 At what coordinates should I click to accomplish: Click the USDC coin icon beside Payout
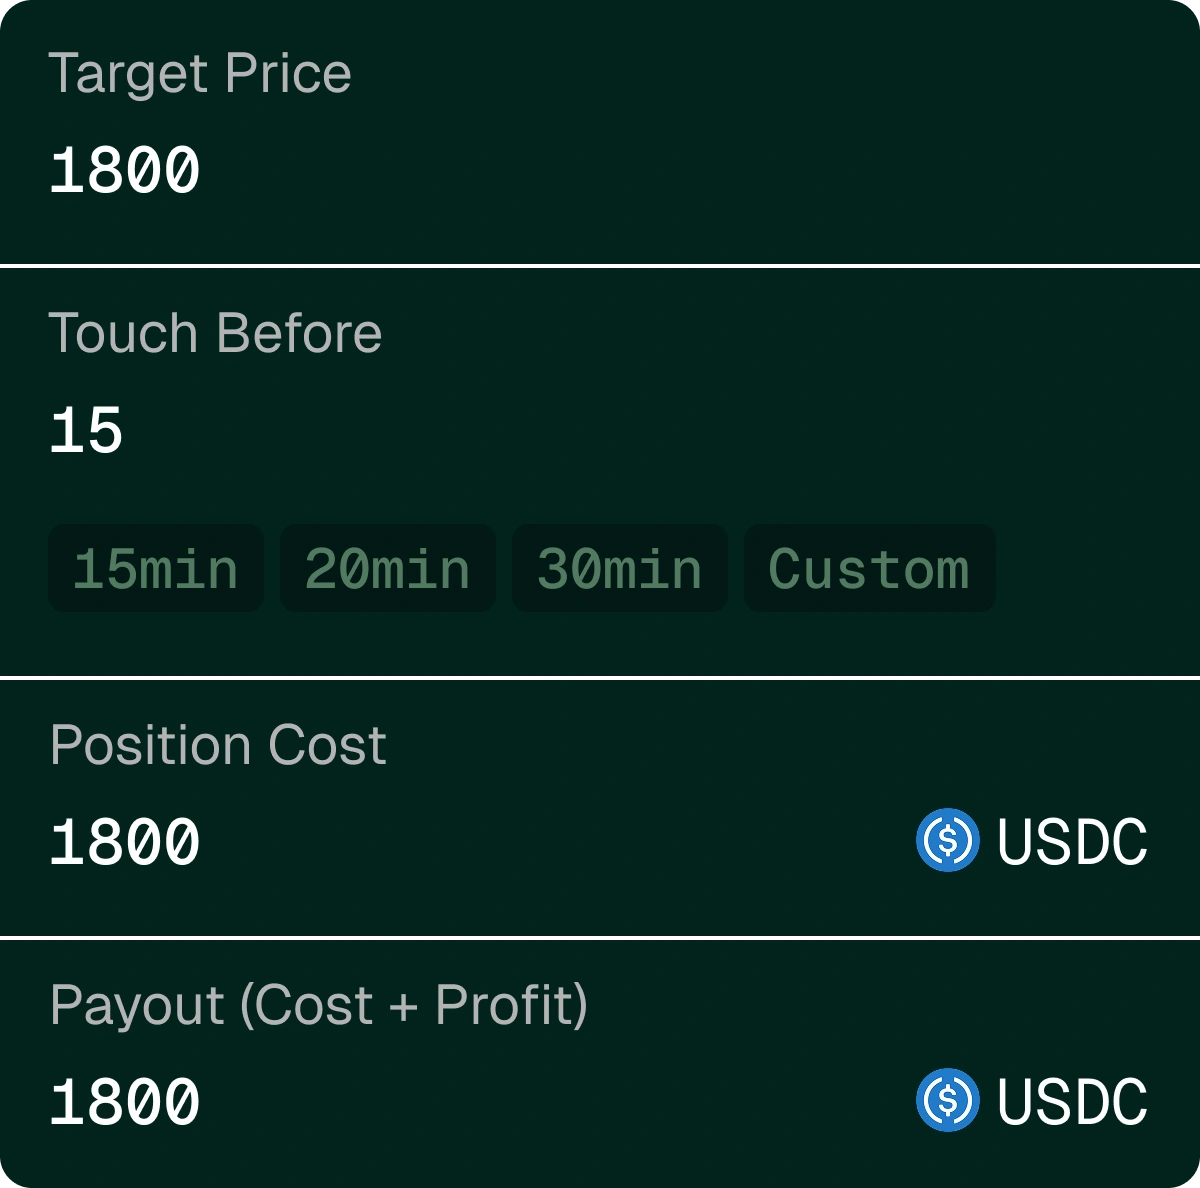point(947,1100)
